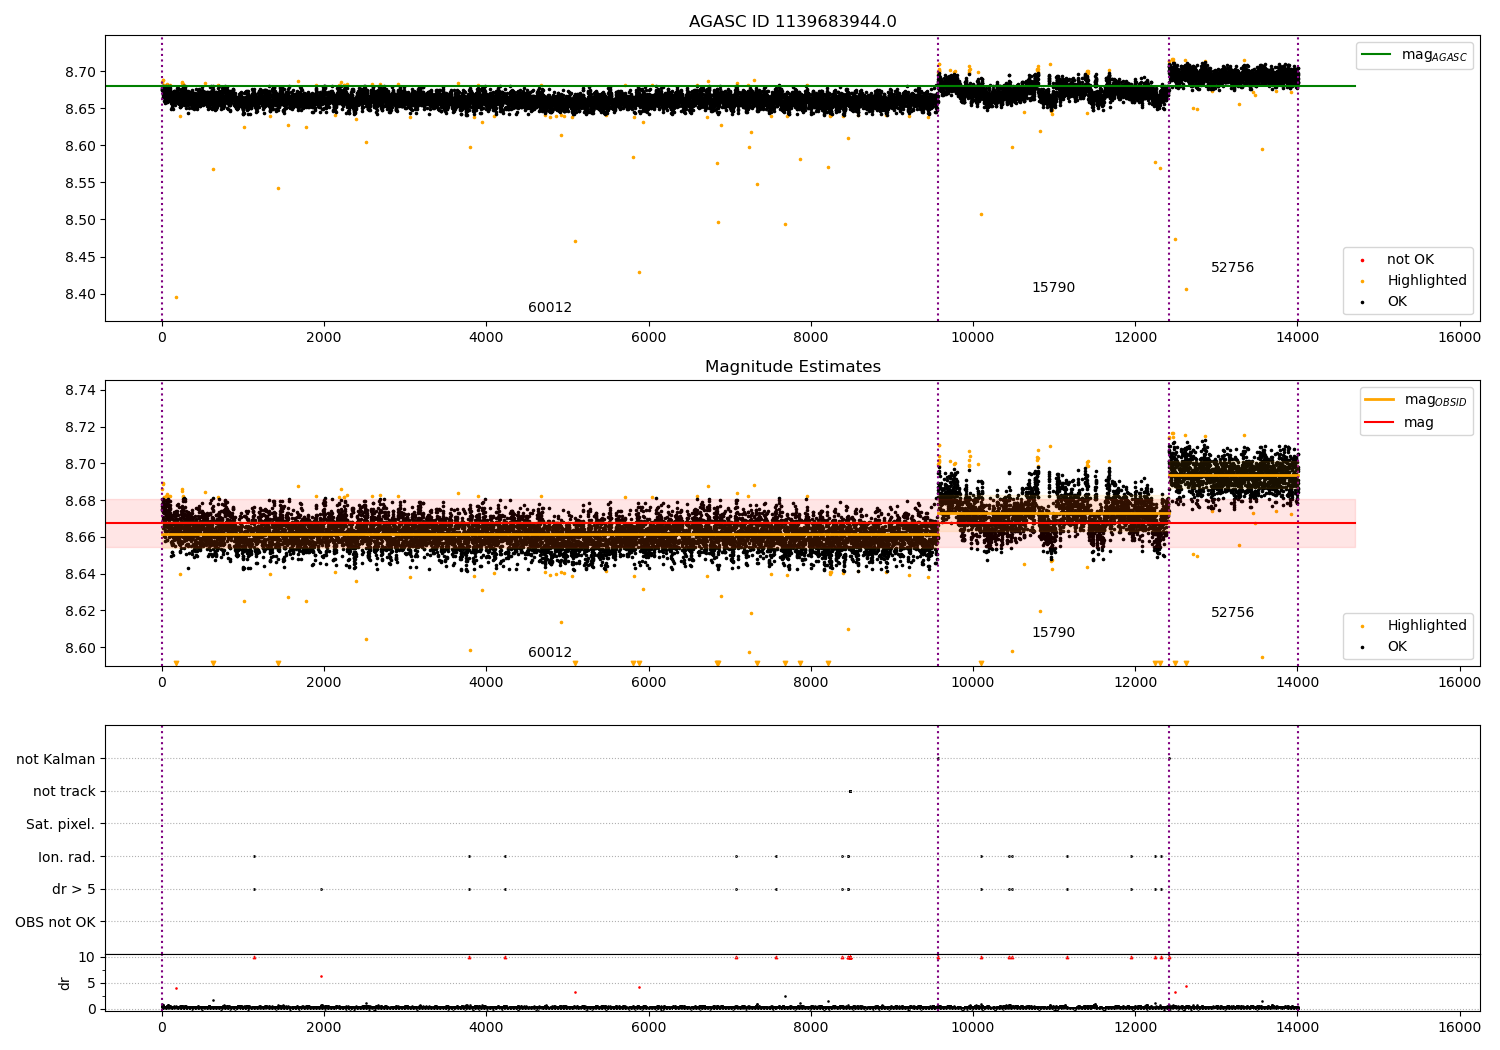Click the 8.40 y-tick label
The height and width of the screenshot is (1050, 1500).
point(80,294)
